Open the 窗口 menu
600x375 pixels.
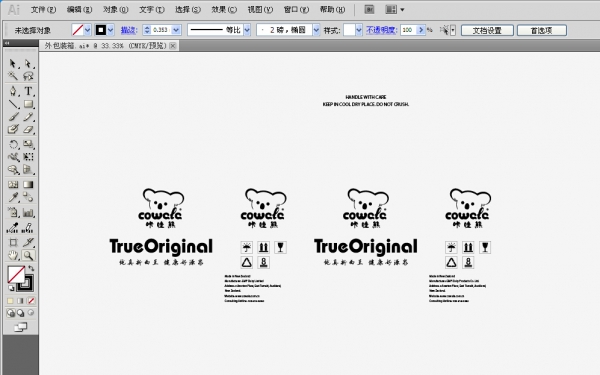pos(296,10)
